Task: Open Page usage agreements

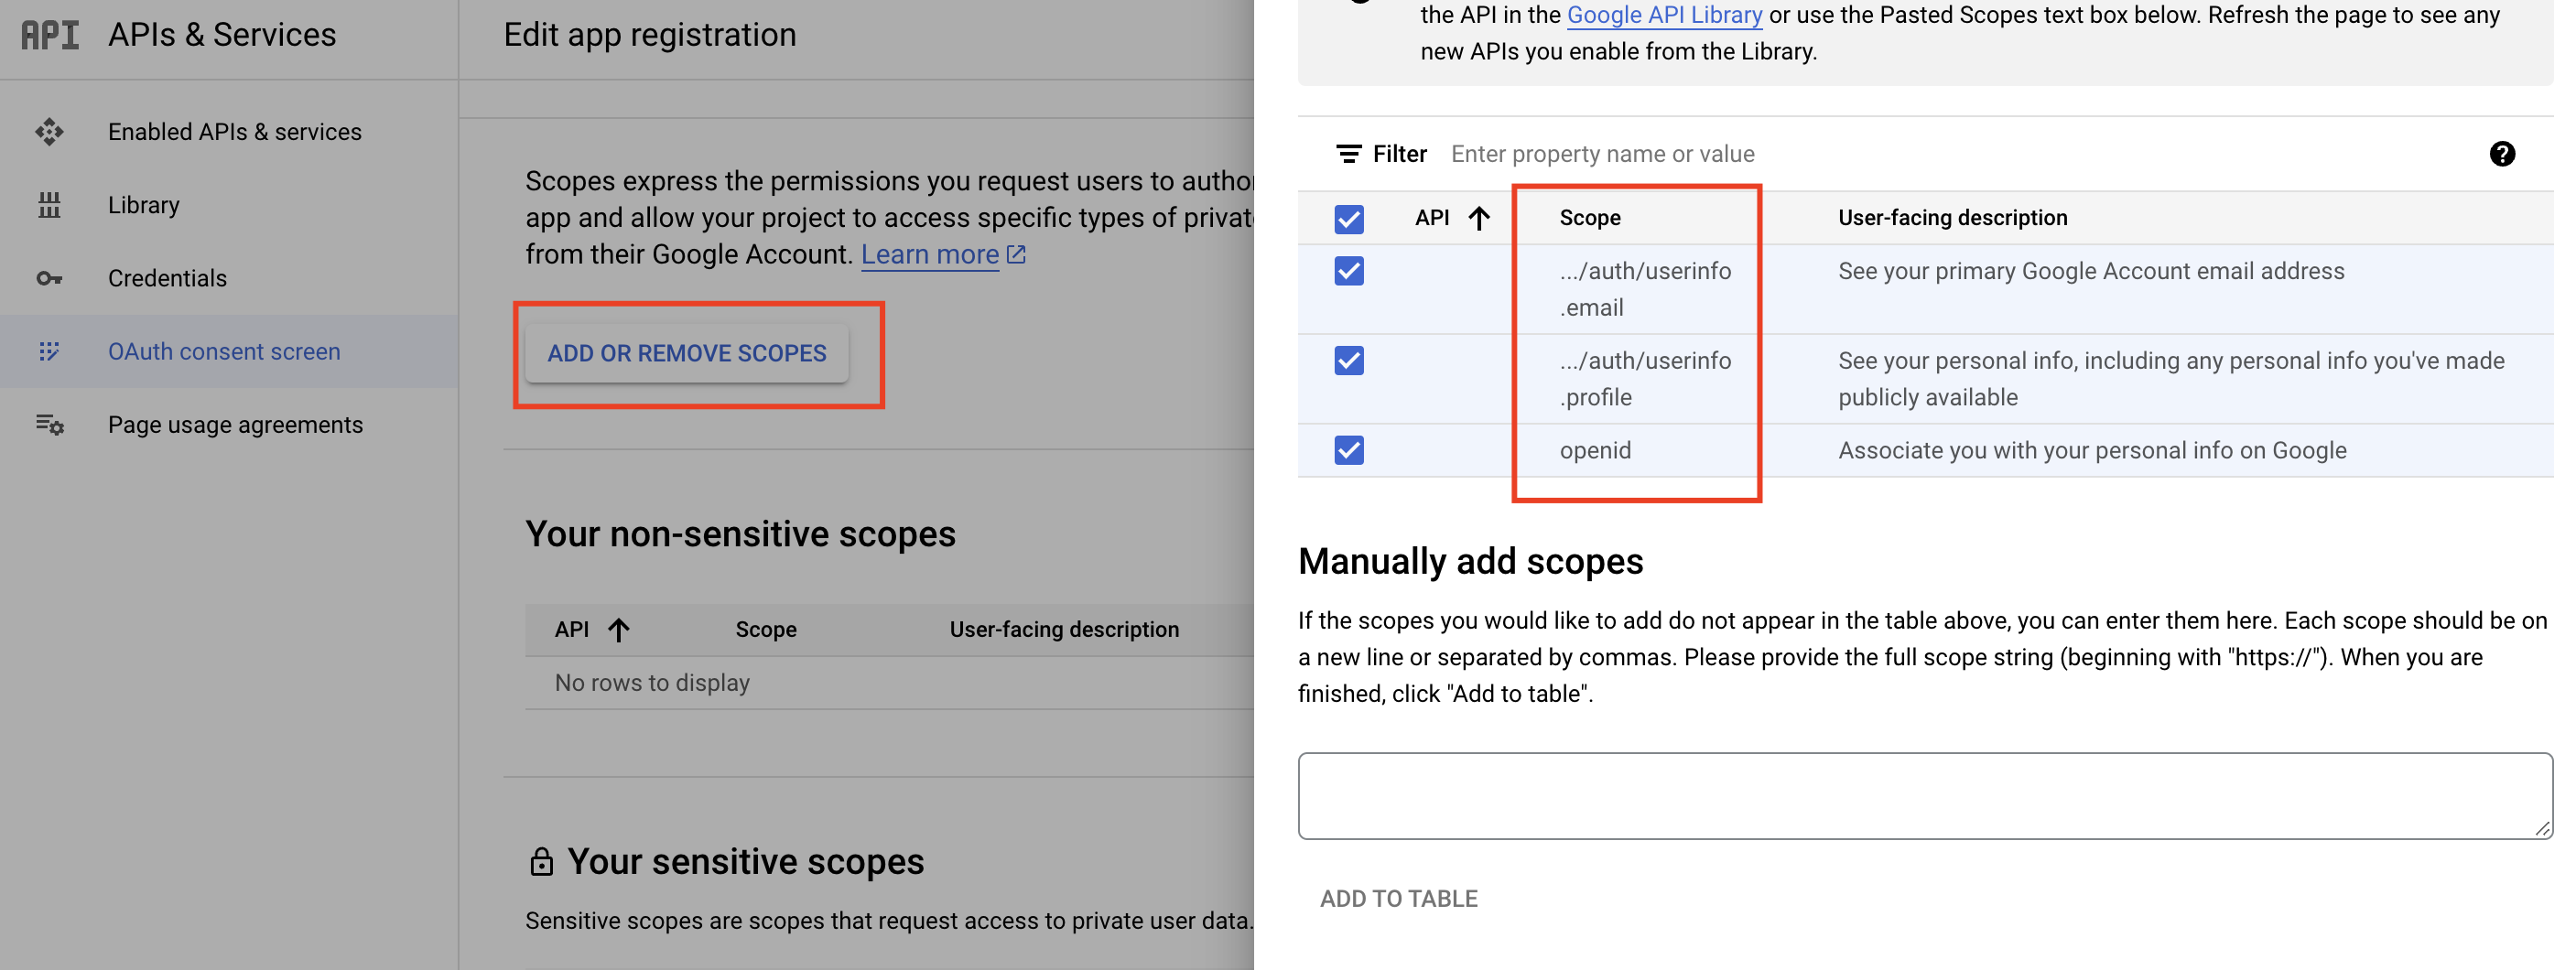Action: click(x=235, y=425)
